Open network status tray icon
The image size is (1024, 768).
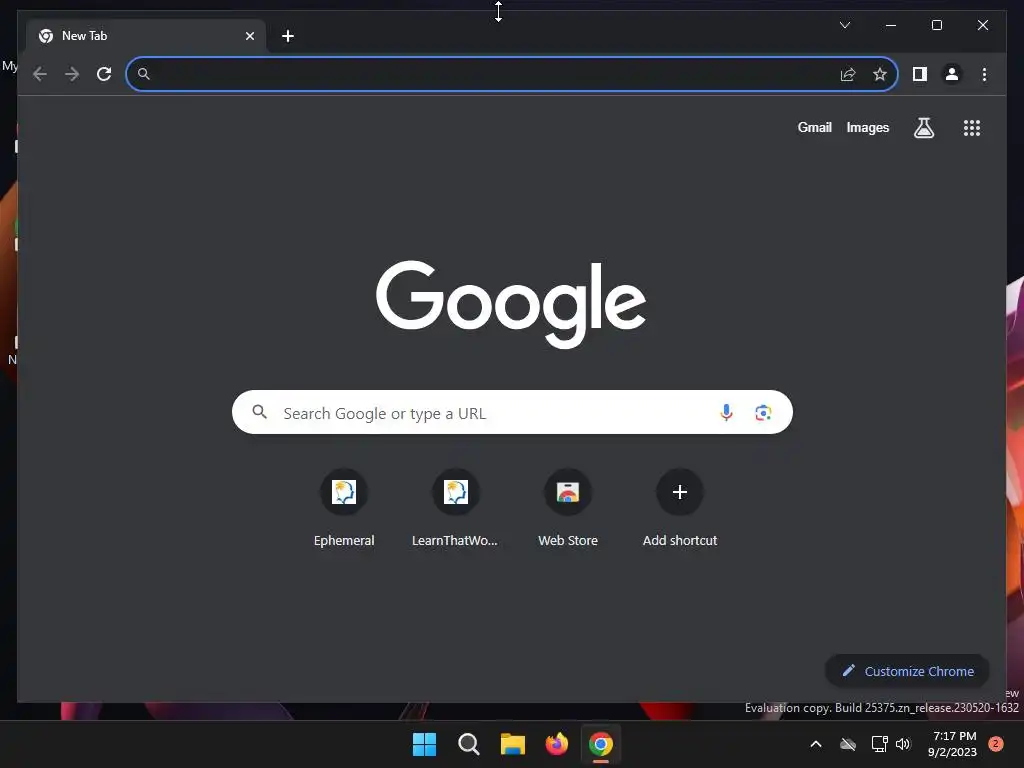879,744
